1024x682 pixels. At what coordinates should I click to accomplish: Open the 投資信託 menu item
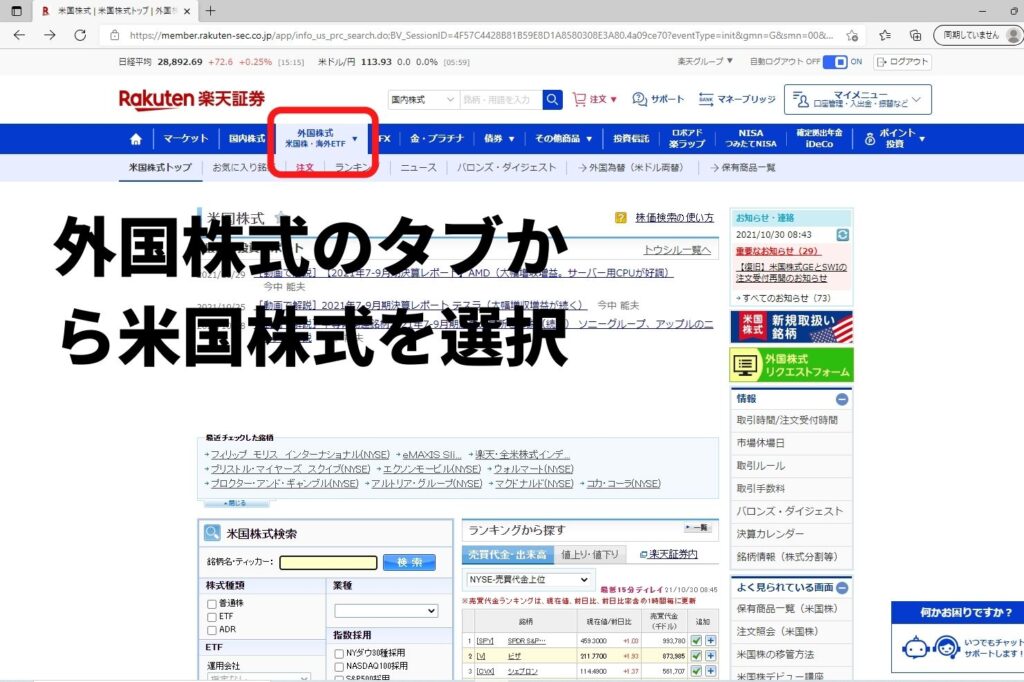coord(631,138)
